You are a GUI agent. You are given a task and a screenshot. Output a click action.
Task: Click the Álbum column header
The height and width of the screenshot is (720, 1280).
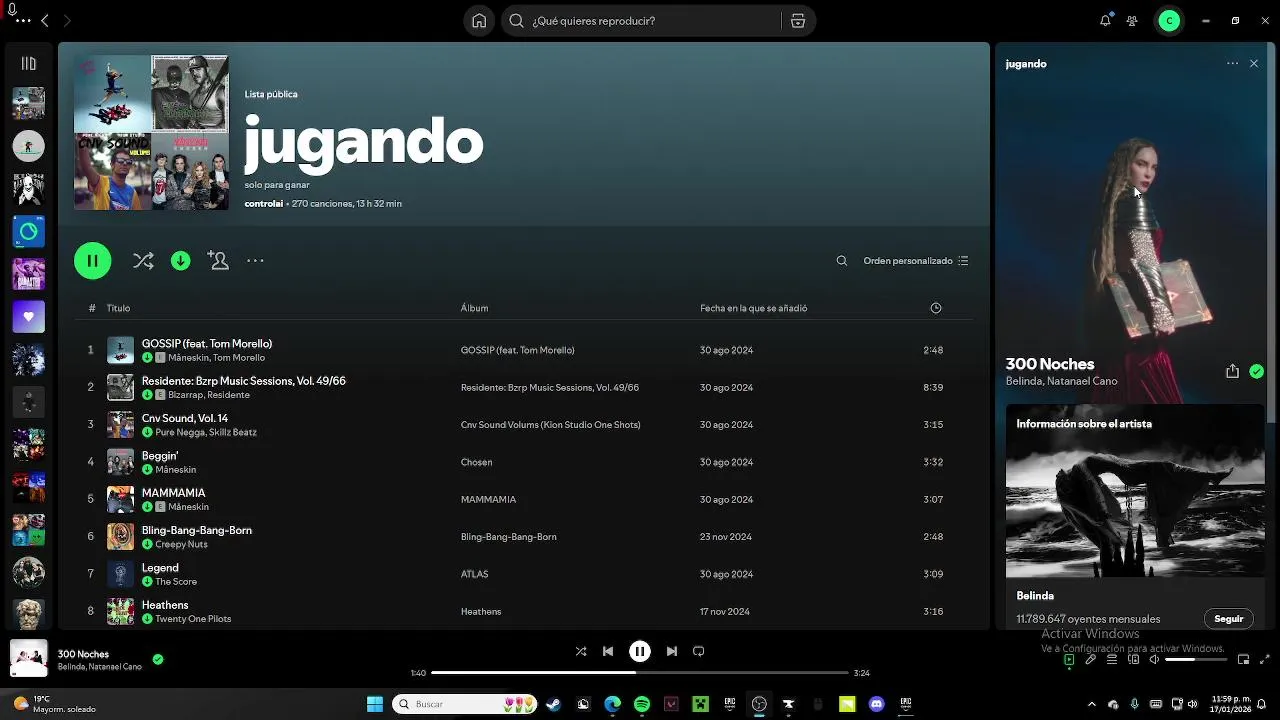(x=474, y=308)
